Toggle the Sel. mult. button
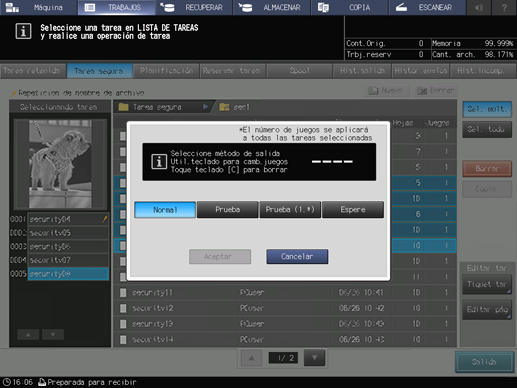This screenshot has height=388, width=517. (x=487, y=109)
